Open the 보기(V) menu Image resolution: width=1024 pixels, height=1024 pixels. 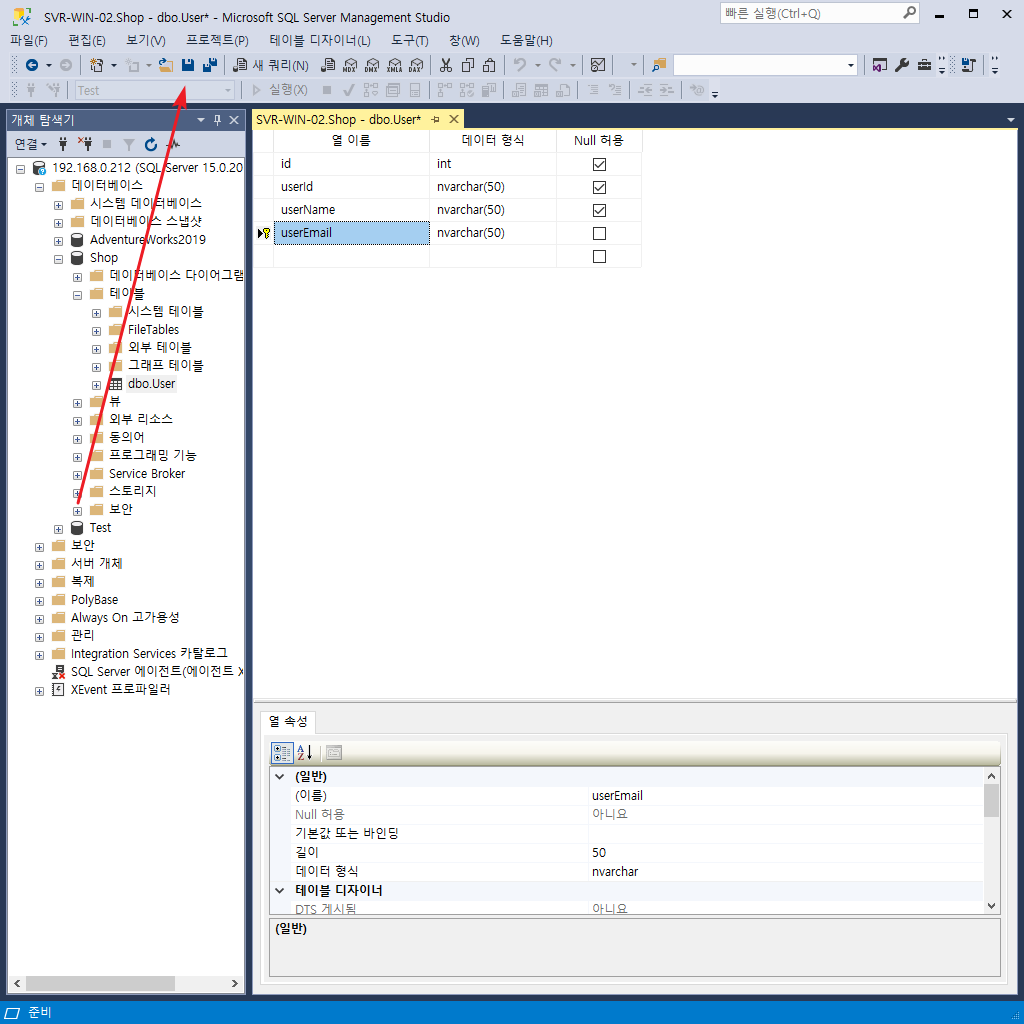pyautogui.click(x=146, y=40)
